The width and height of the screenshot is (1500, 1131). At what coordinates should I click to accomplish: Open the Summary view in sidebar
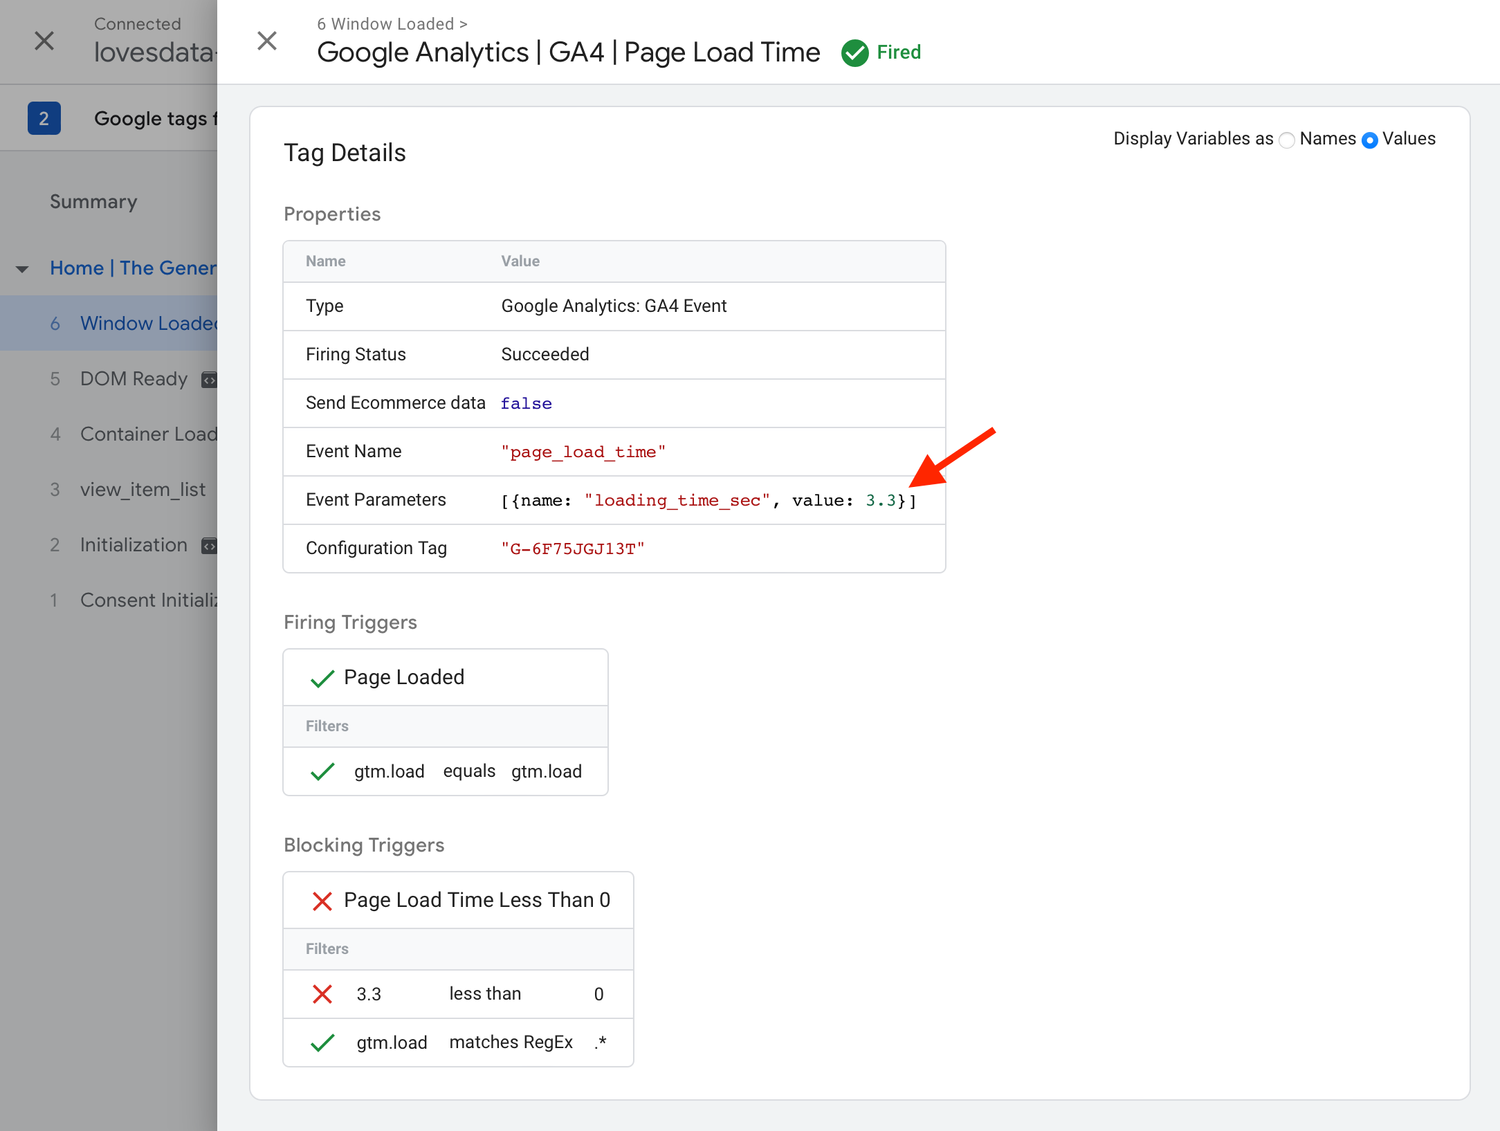tap(93, 202)
